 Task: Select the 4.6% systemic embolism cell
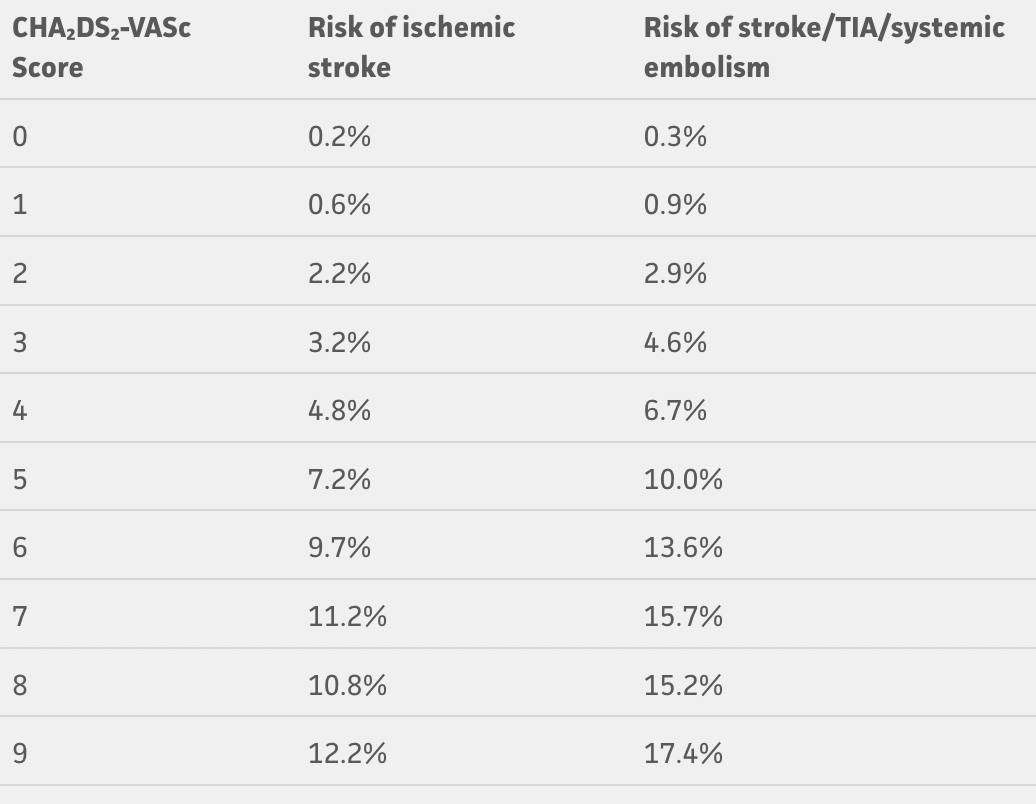675,342
